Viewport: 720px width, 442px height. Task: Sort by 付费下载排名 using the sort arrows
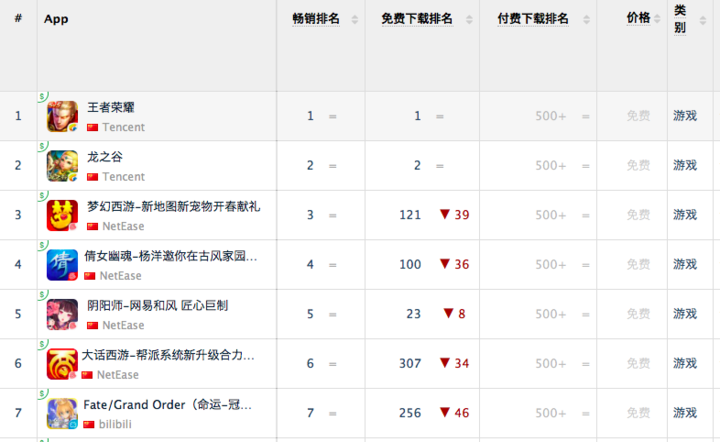pyautogui.click(x=586, y=20)
